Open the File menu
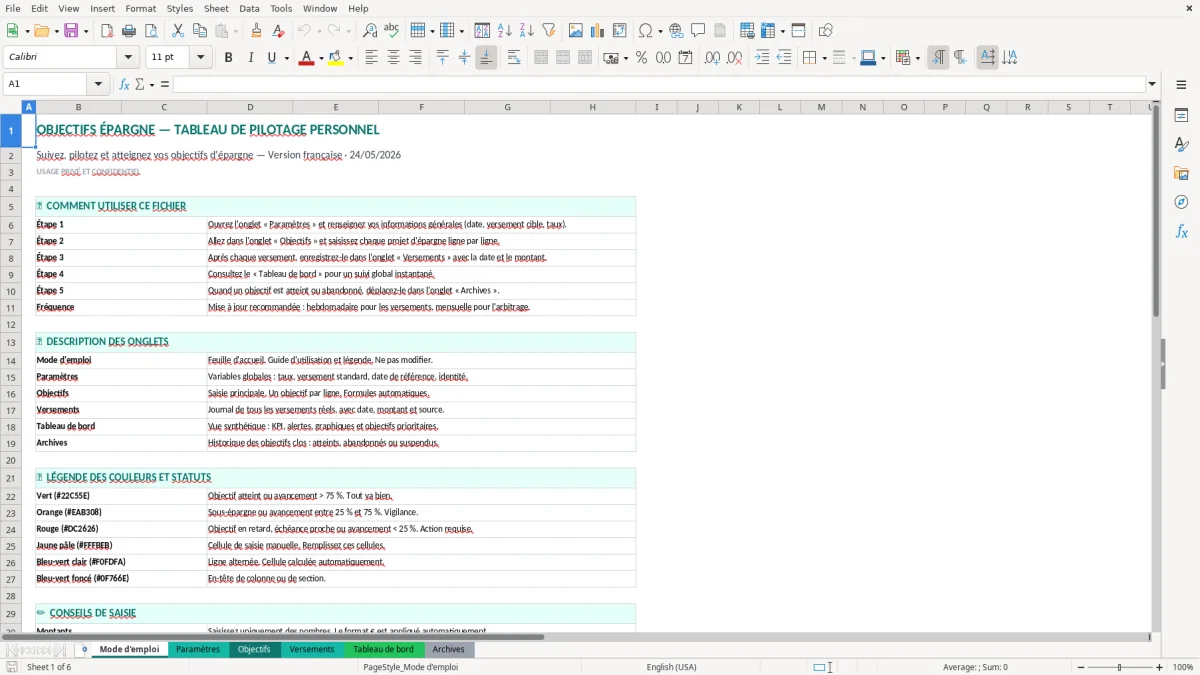The height and width of the screenshot is (675, 1200). click(13, 8)
